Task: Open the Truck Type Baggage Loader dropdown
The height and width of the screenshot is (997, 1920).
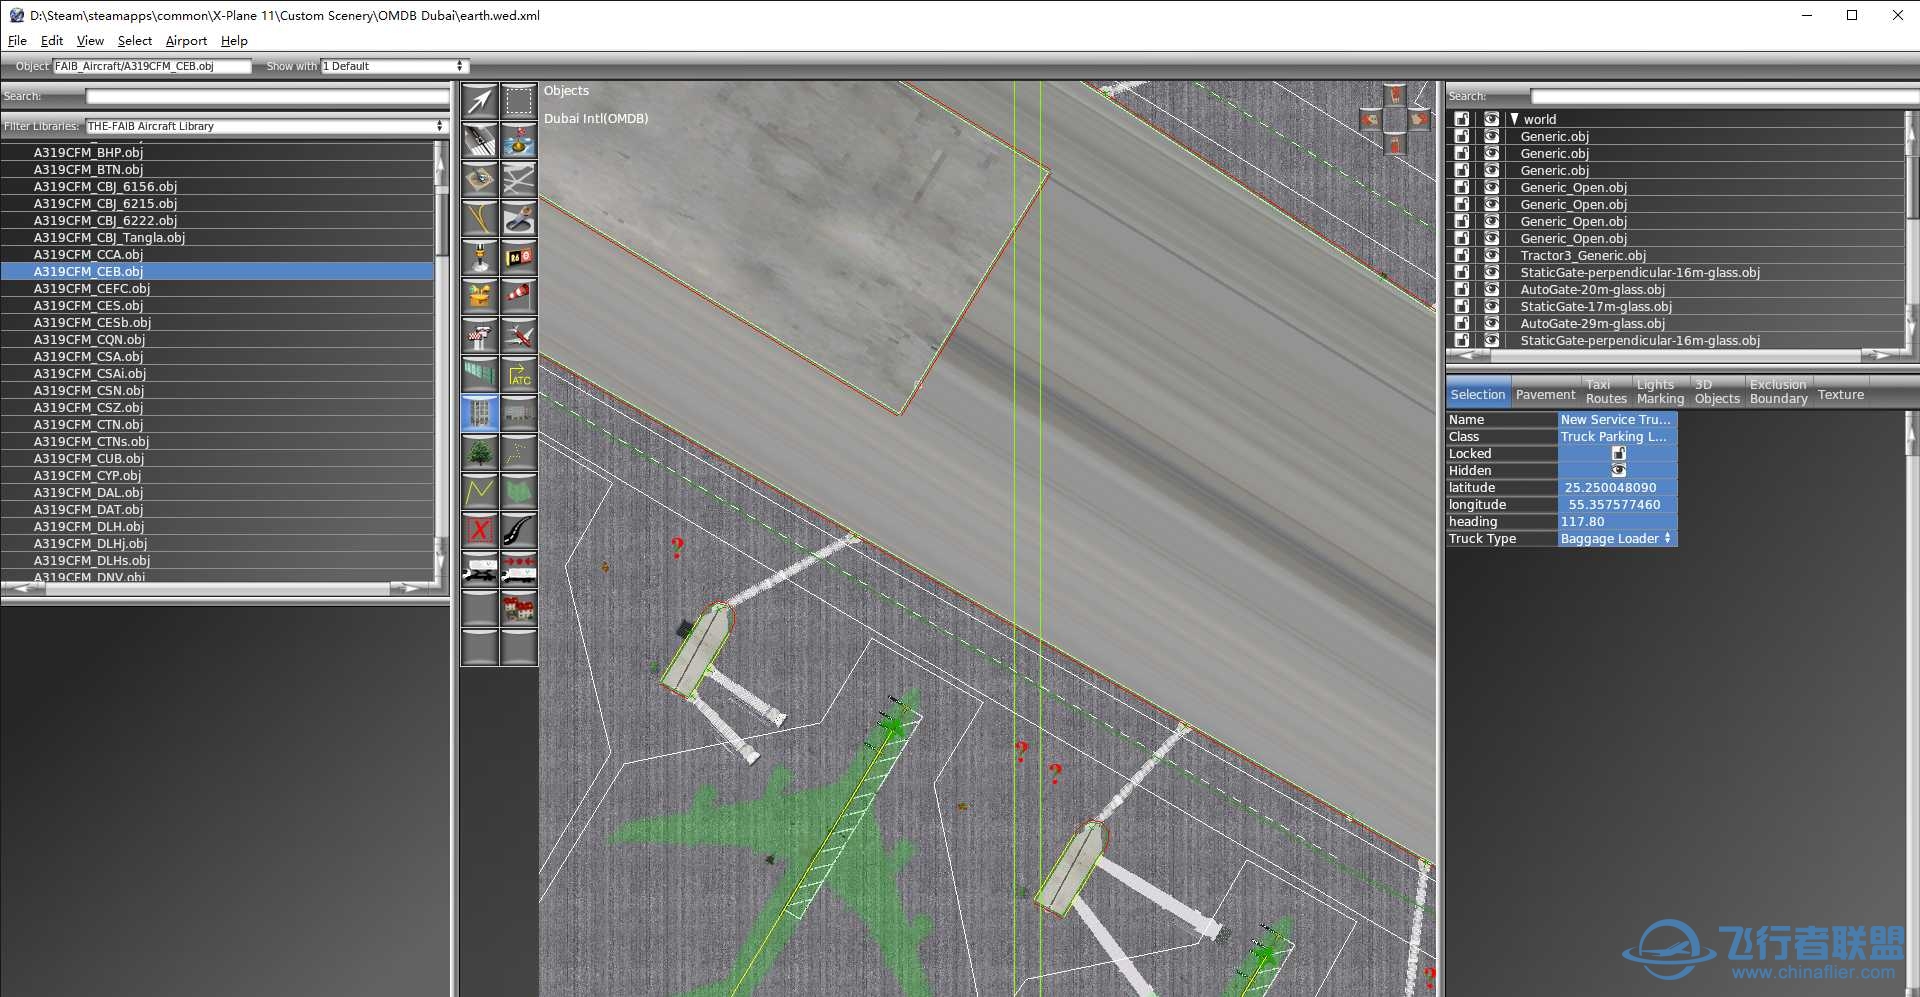Action: click(1616, 539)
